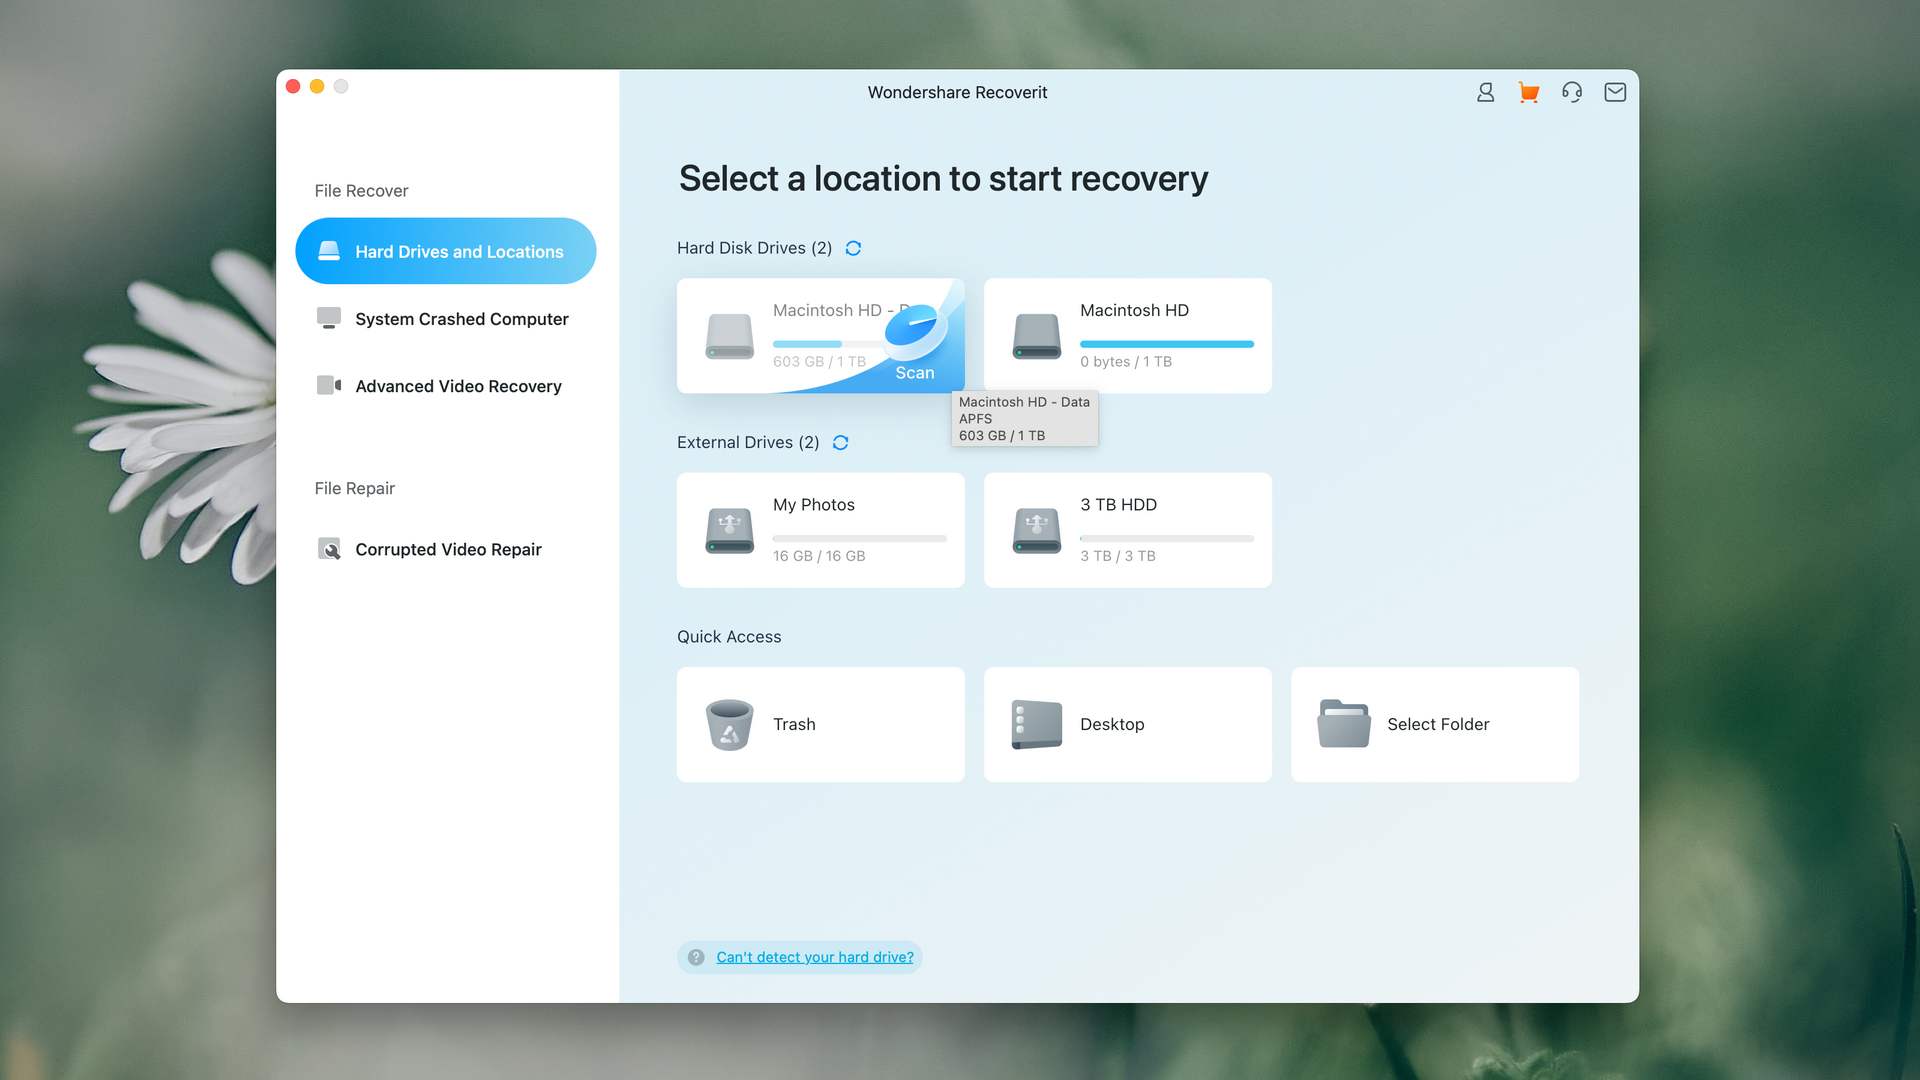Click the My Photos USB drive icon
The image size is (1920, 1080).
(729, 530)
